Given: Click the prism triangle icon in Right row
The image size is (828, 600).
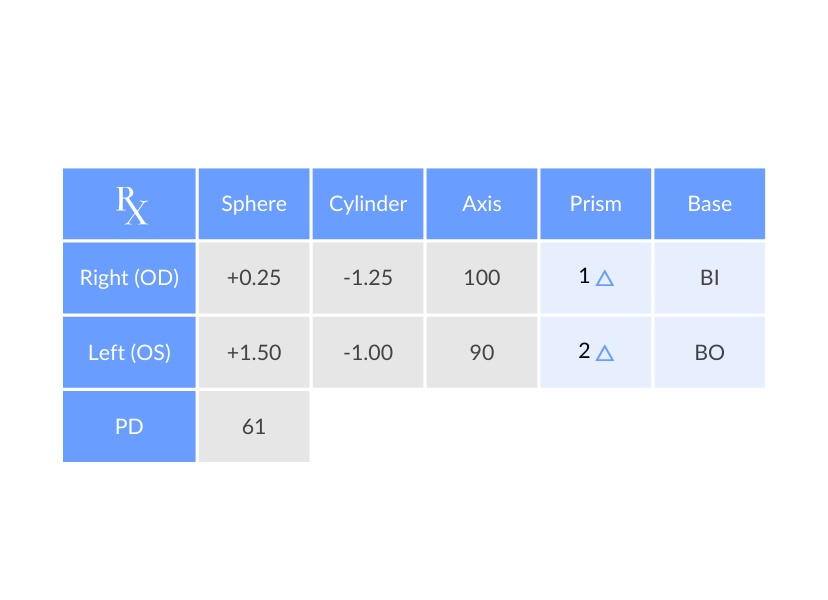Looking at the screenshot, I should pos(604,279).
